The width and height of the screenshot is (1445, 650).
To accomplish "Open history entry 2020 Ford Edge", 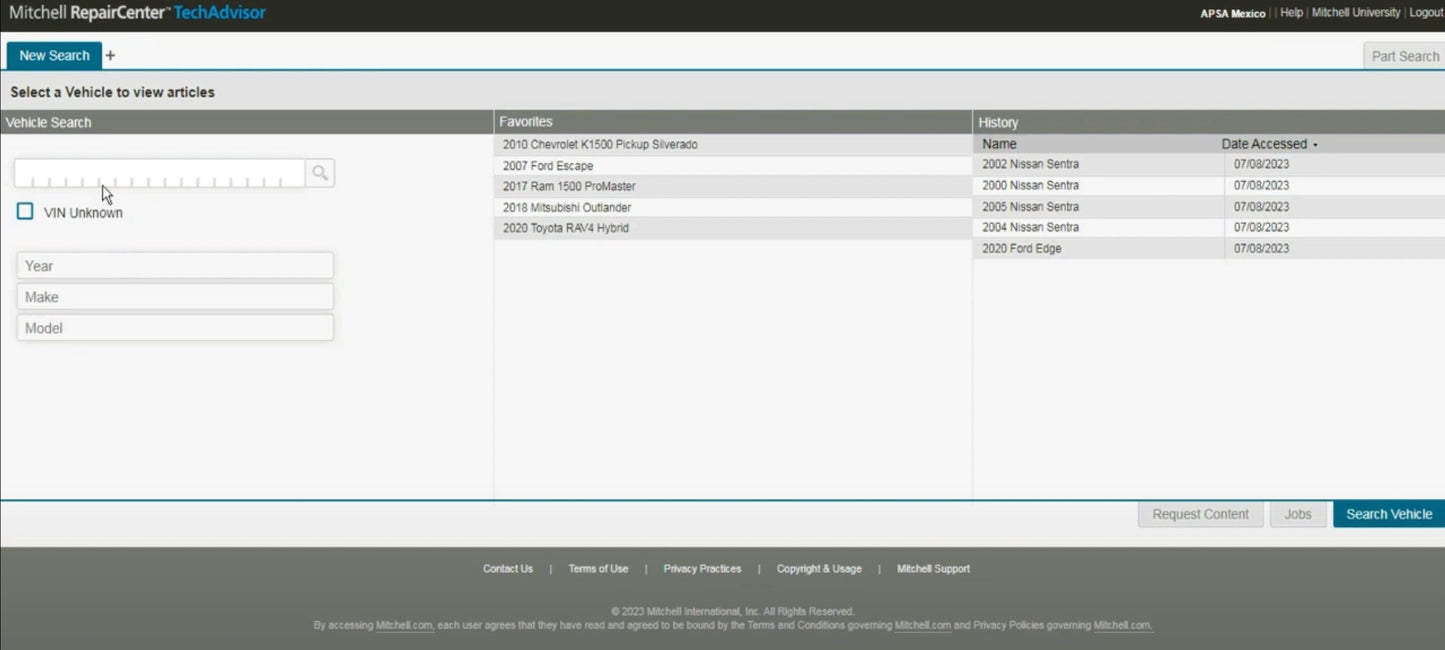I will pos(1209,248).
